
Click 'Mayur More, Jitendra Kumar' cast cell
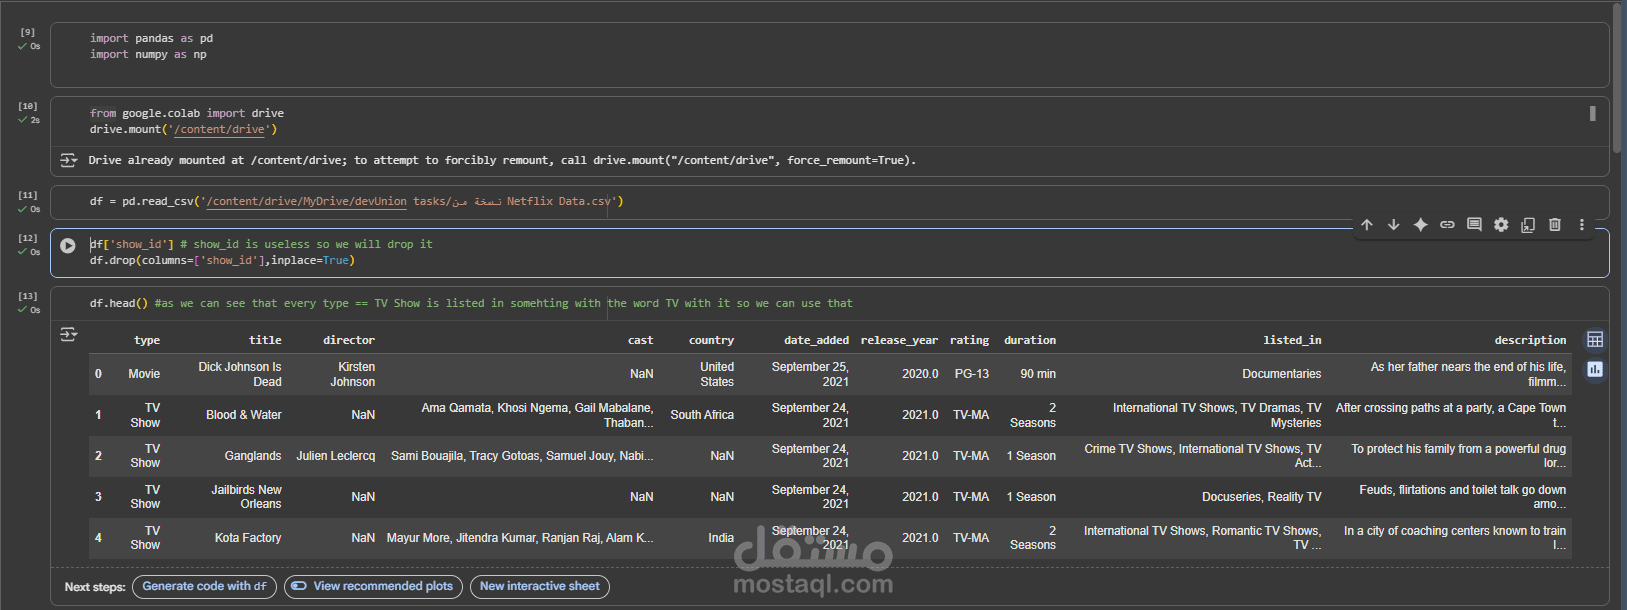[520, 538]
